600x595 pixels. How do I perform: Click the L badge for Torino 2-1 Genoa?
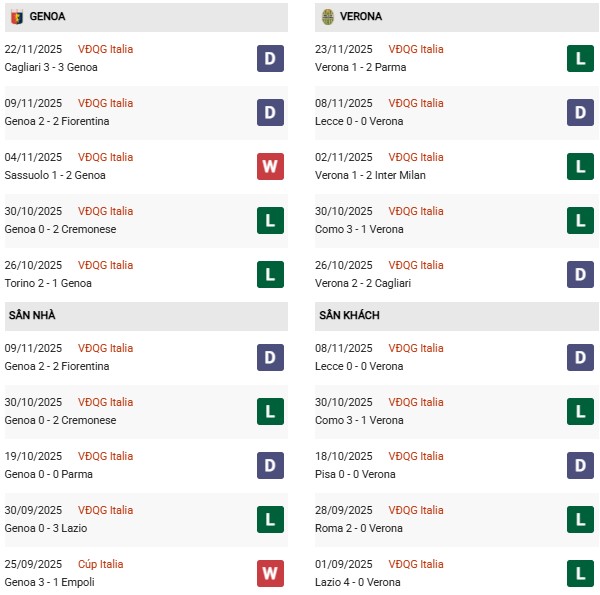[x=270, y=274]
